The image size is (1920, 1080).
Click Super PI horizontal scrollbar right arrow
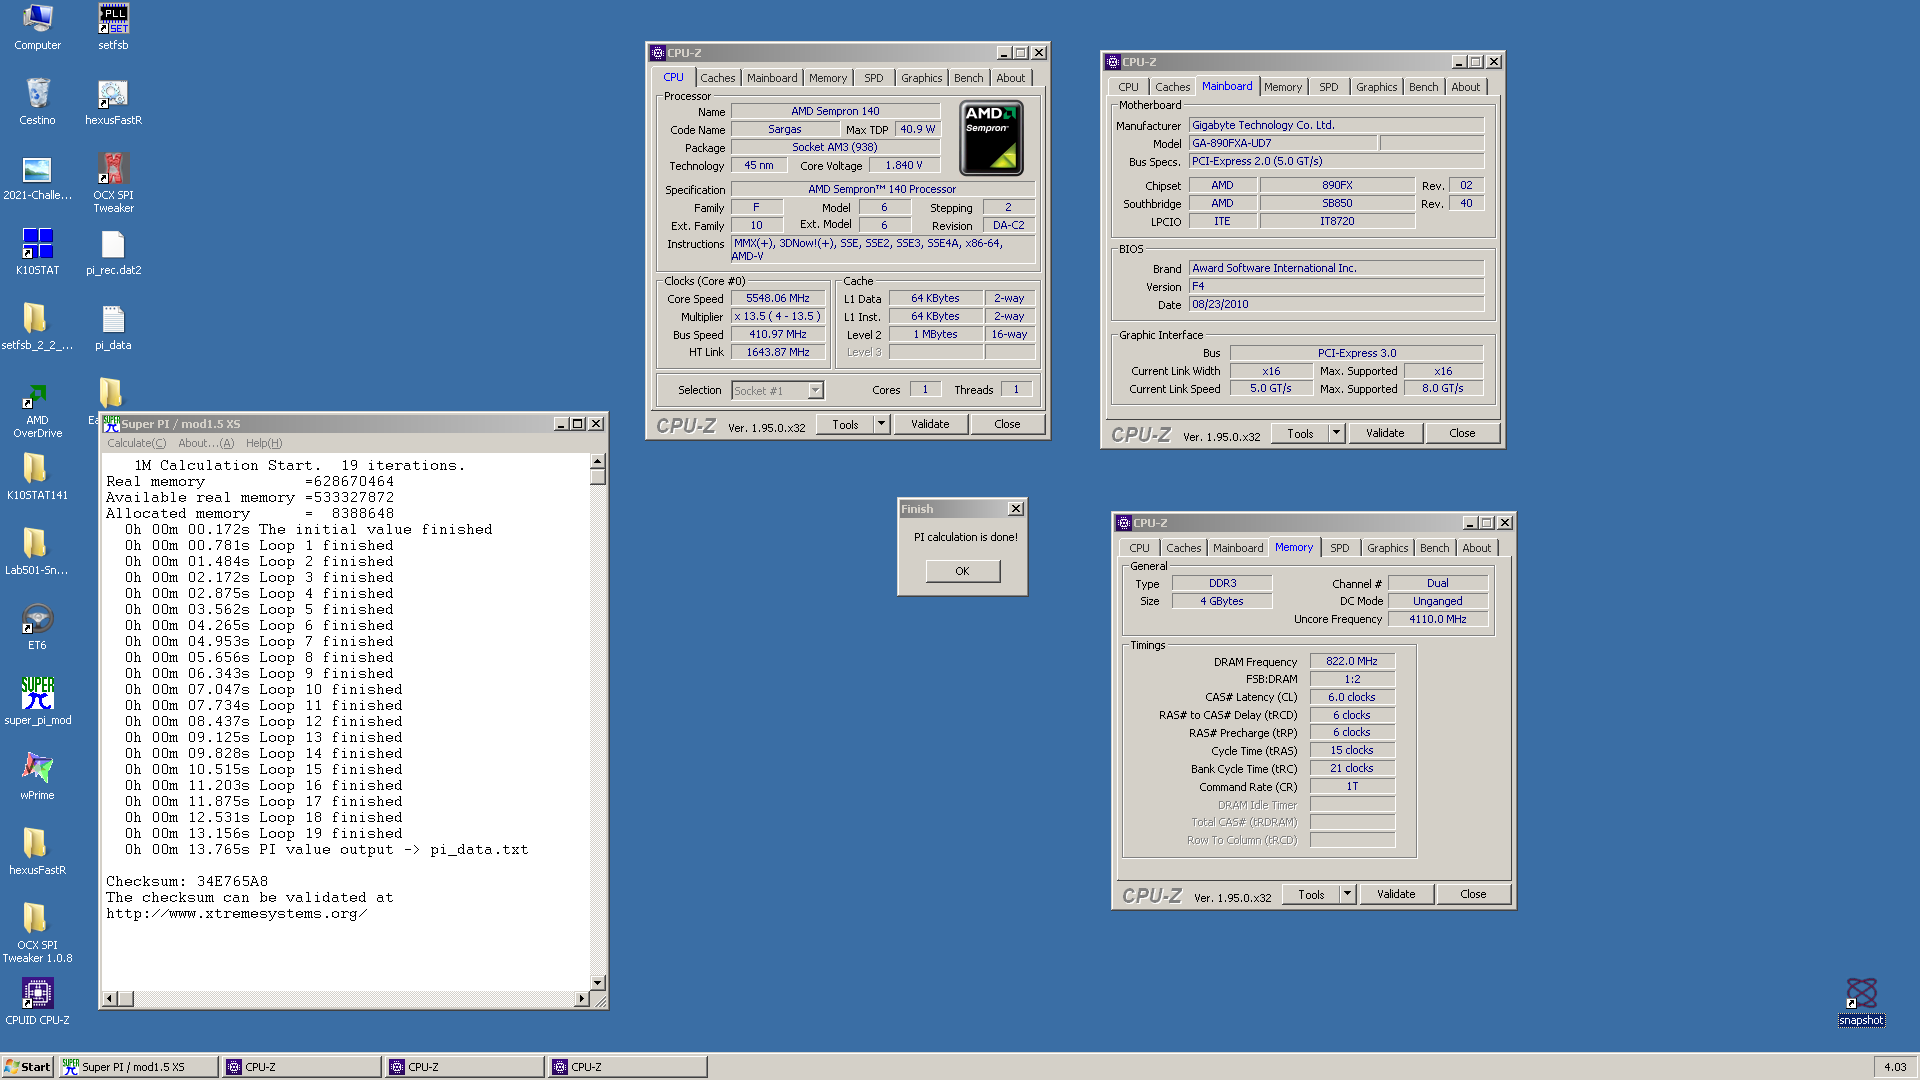[x=582, y=998]
